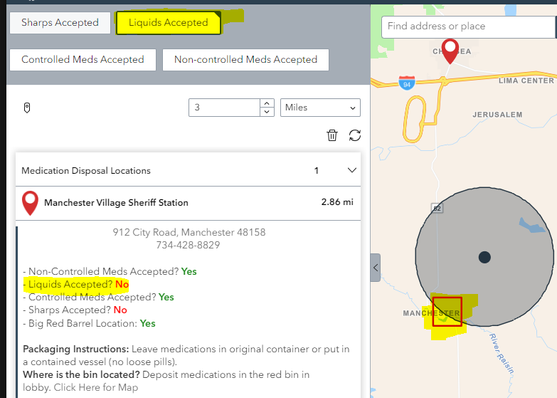Click the JERUSALEM map label
557x398 pixels.
497,115
